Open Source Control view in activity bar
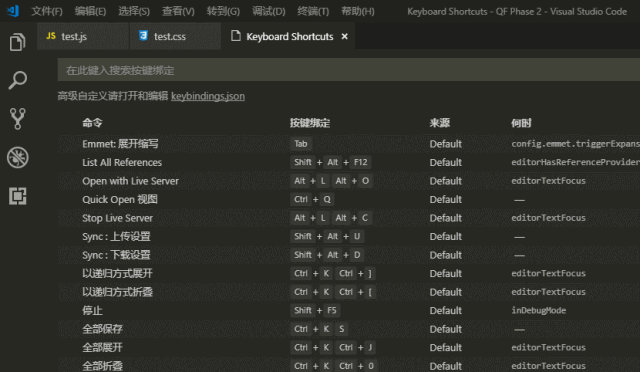This screenshot has width=640, height=372. 18,119
